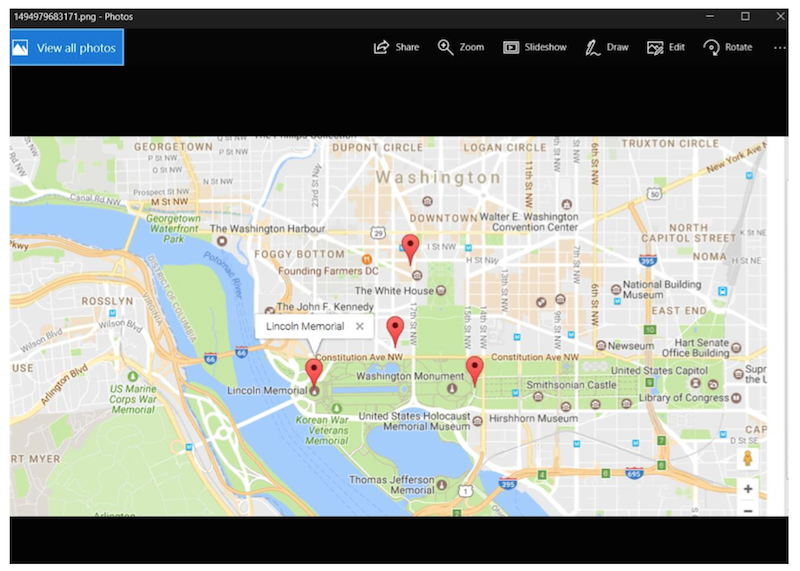The image size is (800, 571).
Task: Click the map zoom in plus button
Action: pyautogui.click(x=747, y=489)
